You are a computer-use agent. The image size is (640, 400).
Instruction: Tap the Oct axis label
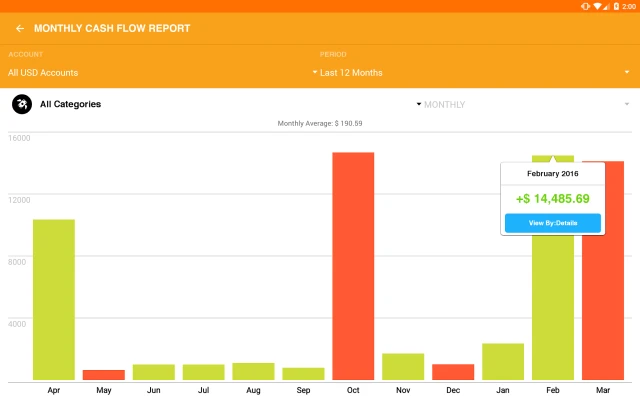click(x=353, y=390)
